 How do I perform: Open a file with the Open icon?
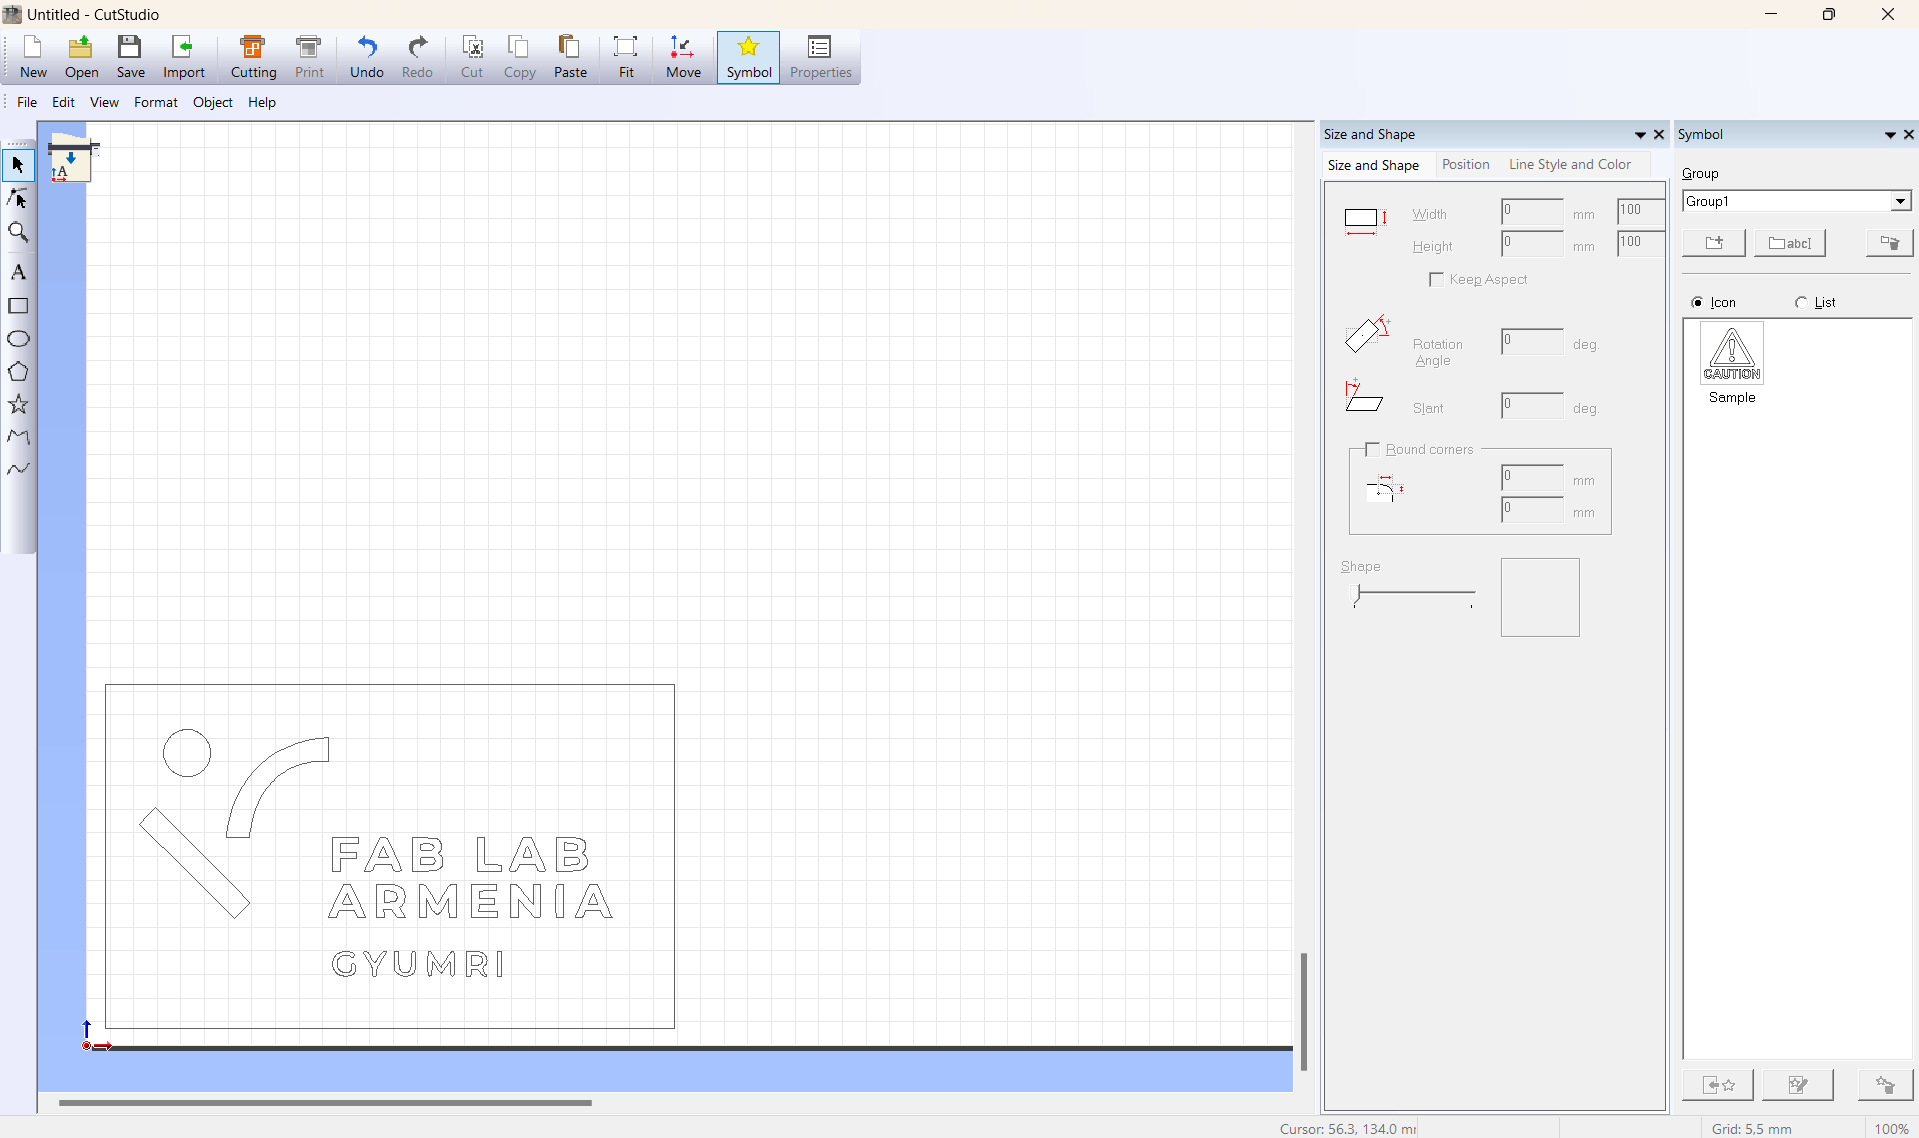[x=81, y=57]
